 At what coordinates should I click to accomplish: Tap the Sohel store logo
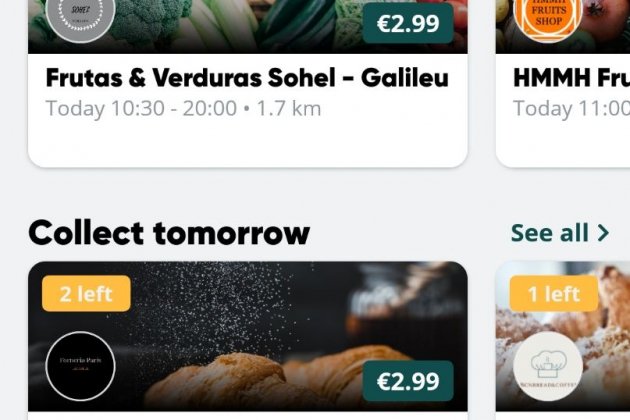tap(80, 15)
